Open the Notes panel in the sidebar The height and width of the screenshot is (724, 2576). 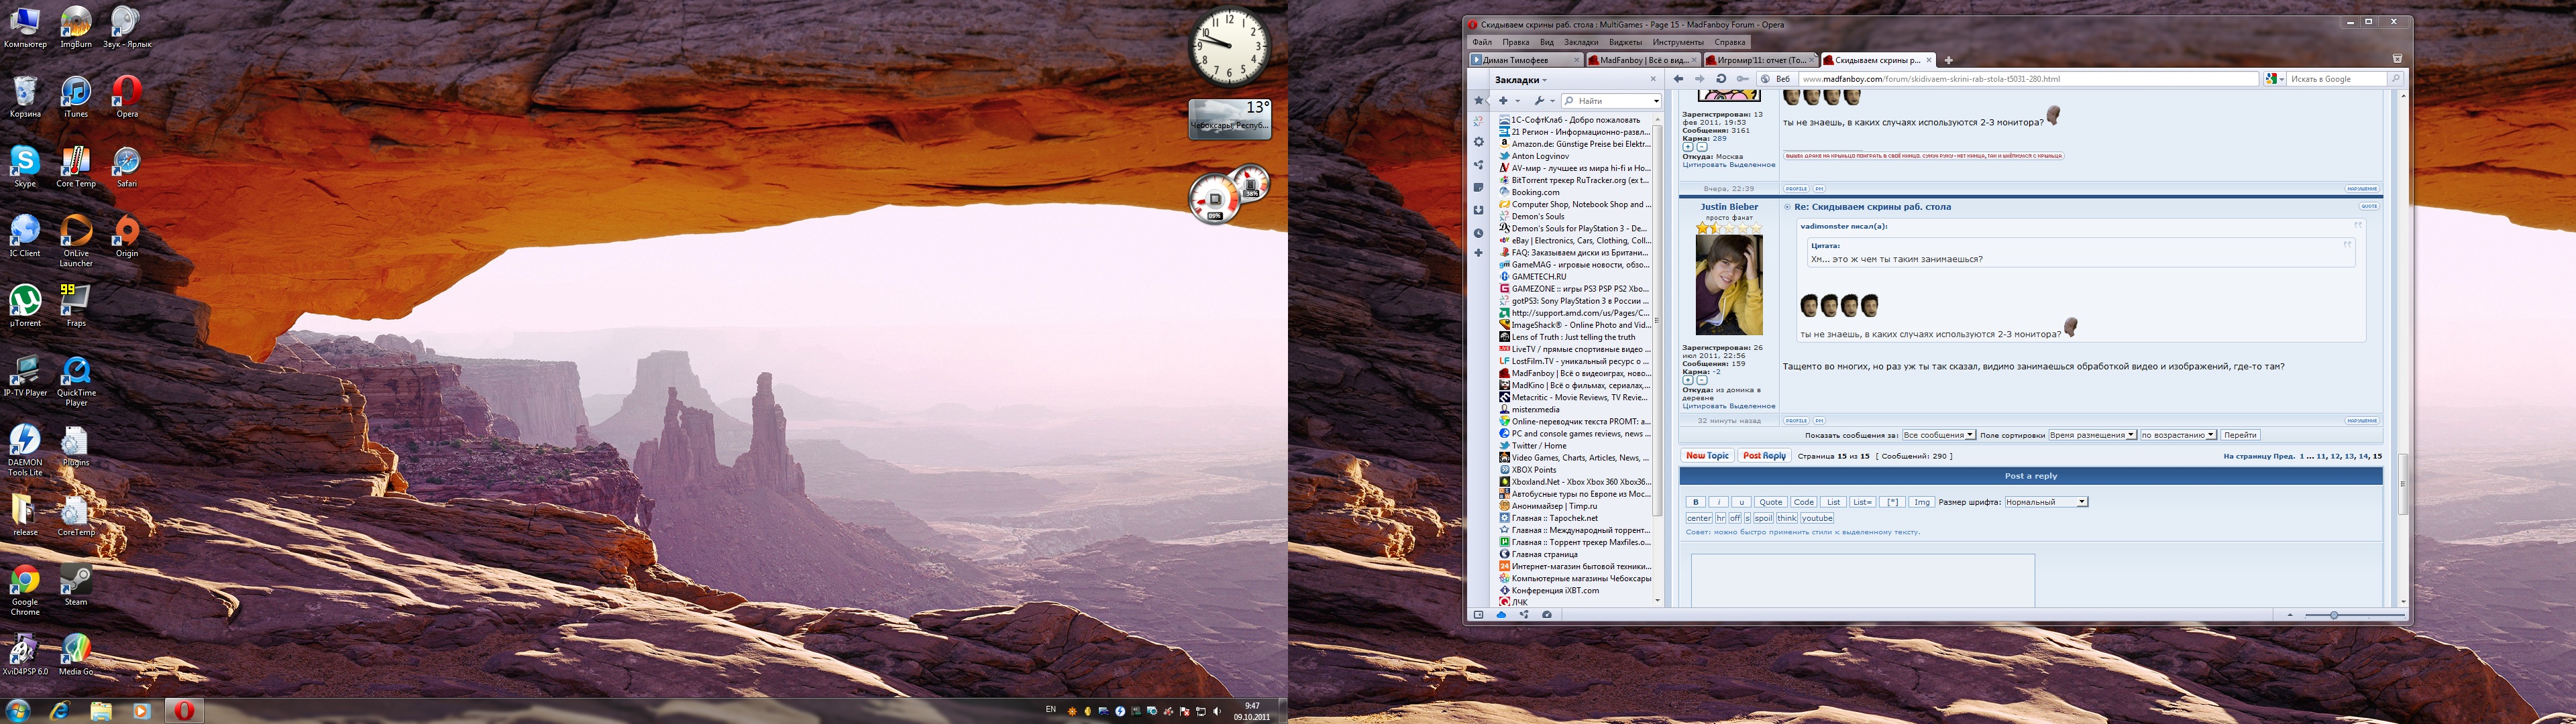[1478, 188]
